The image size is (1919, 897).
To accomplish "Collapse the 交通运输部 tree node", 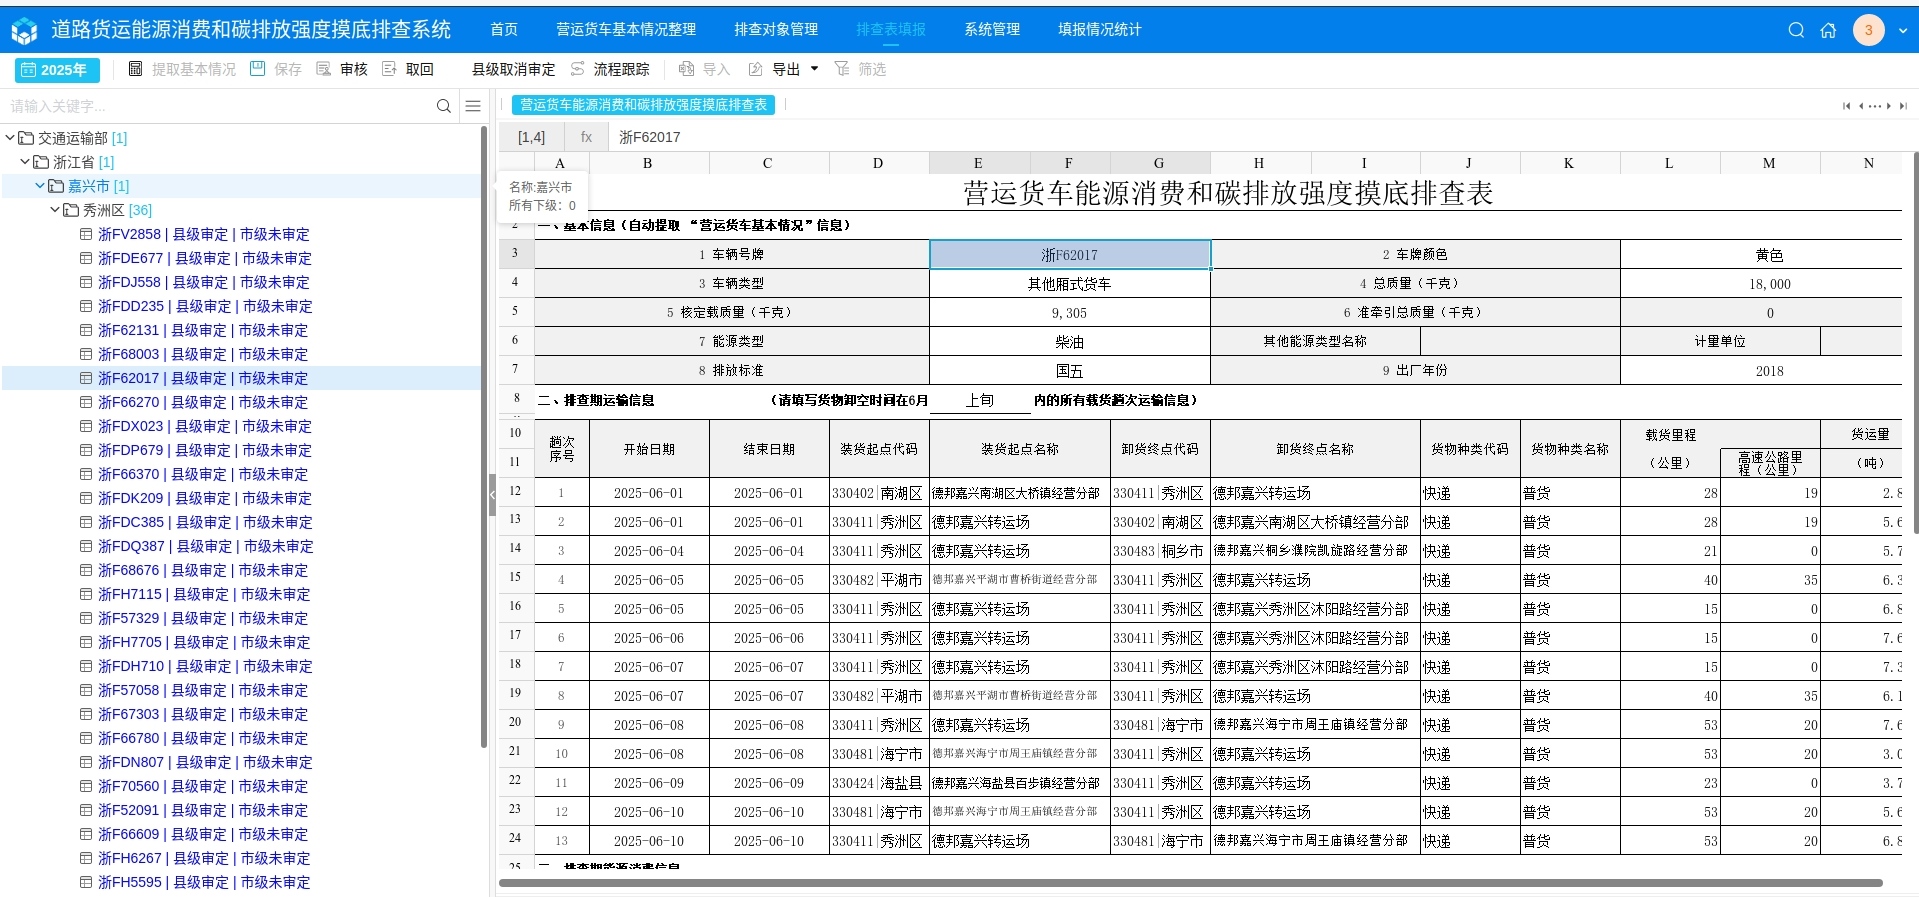I will coord(10,138).
